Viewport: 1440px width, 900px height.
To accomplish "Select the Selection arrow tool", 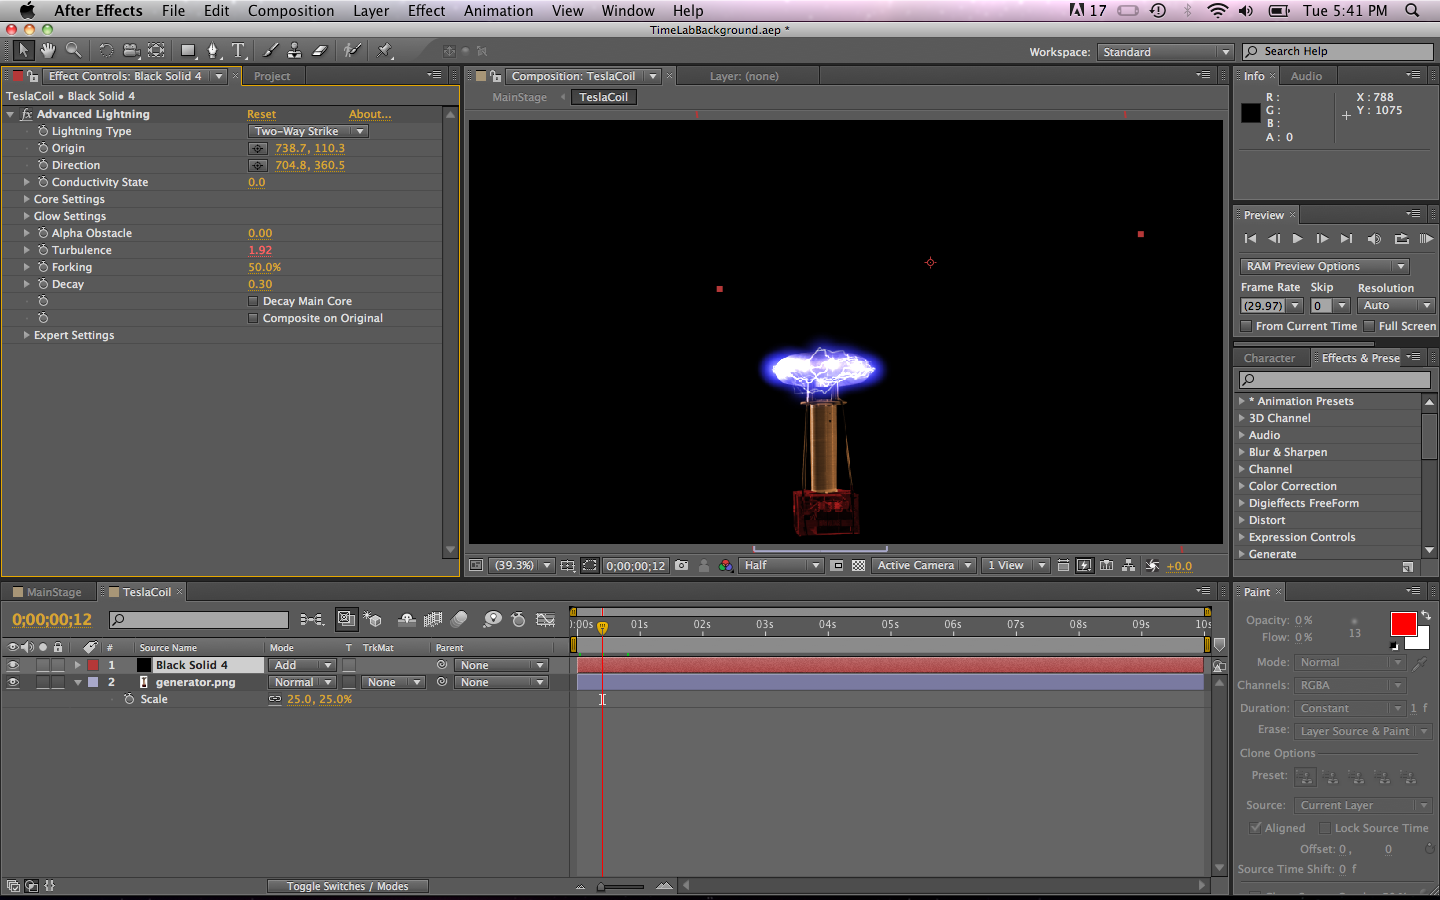I will point(23,50).
